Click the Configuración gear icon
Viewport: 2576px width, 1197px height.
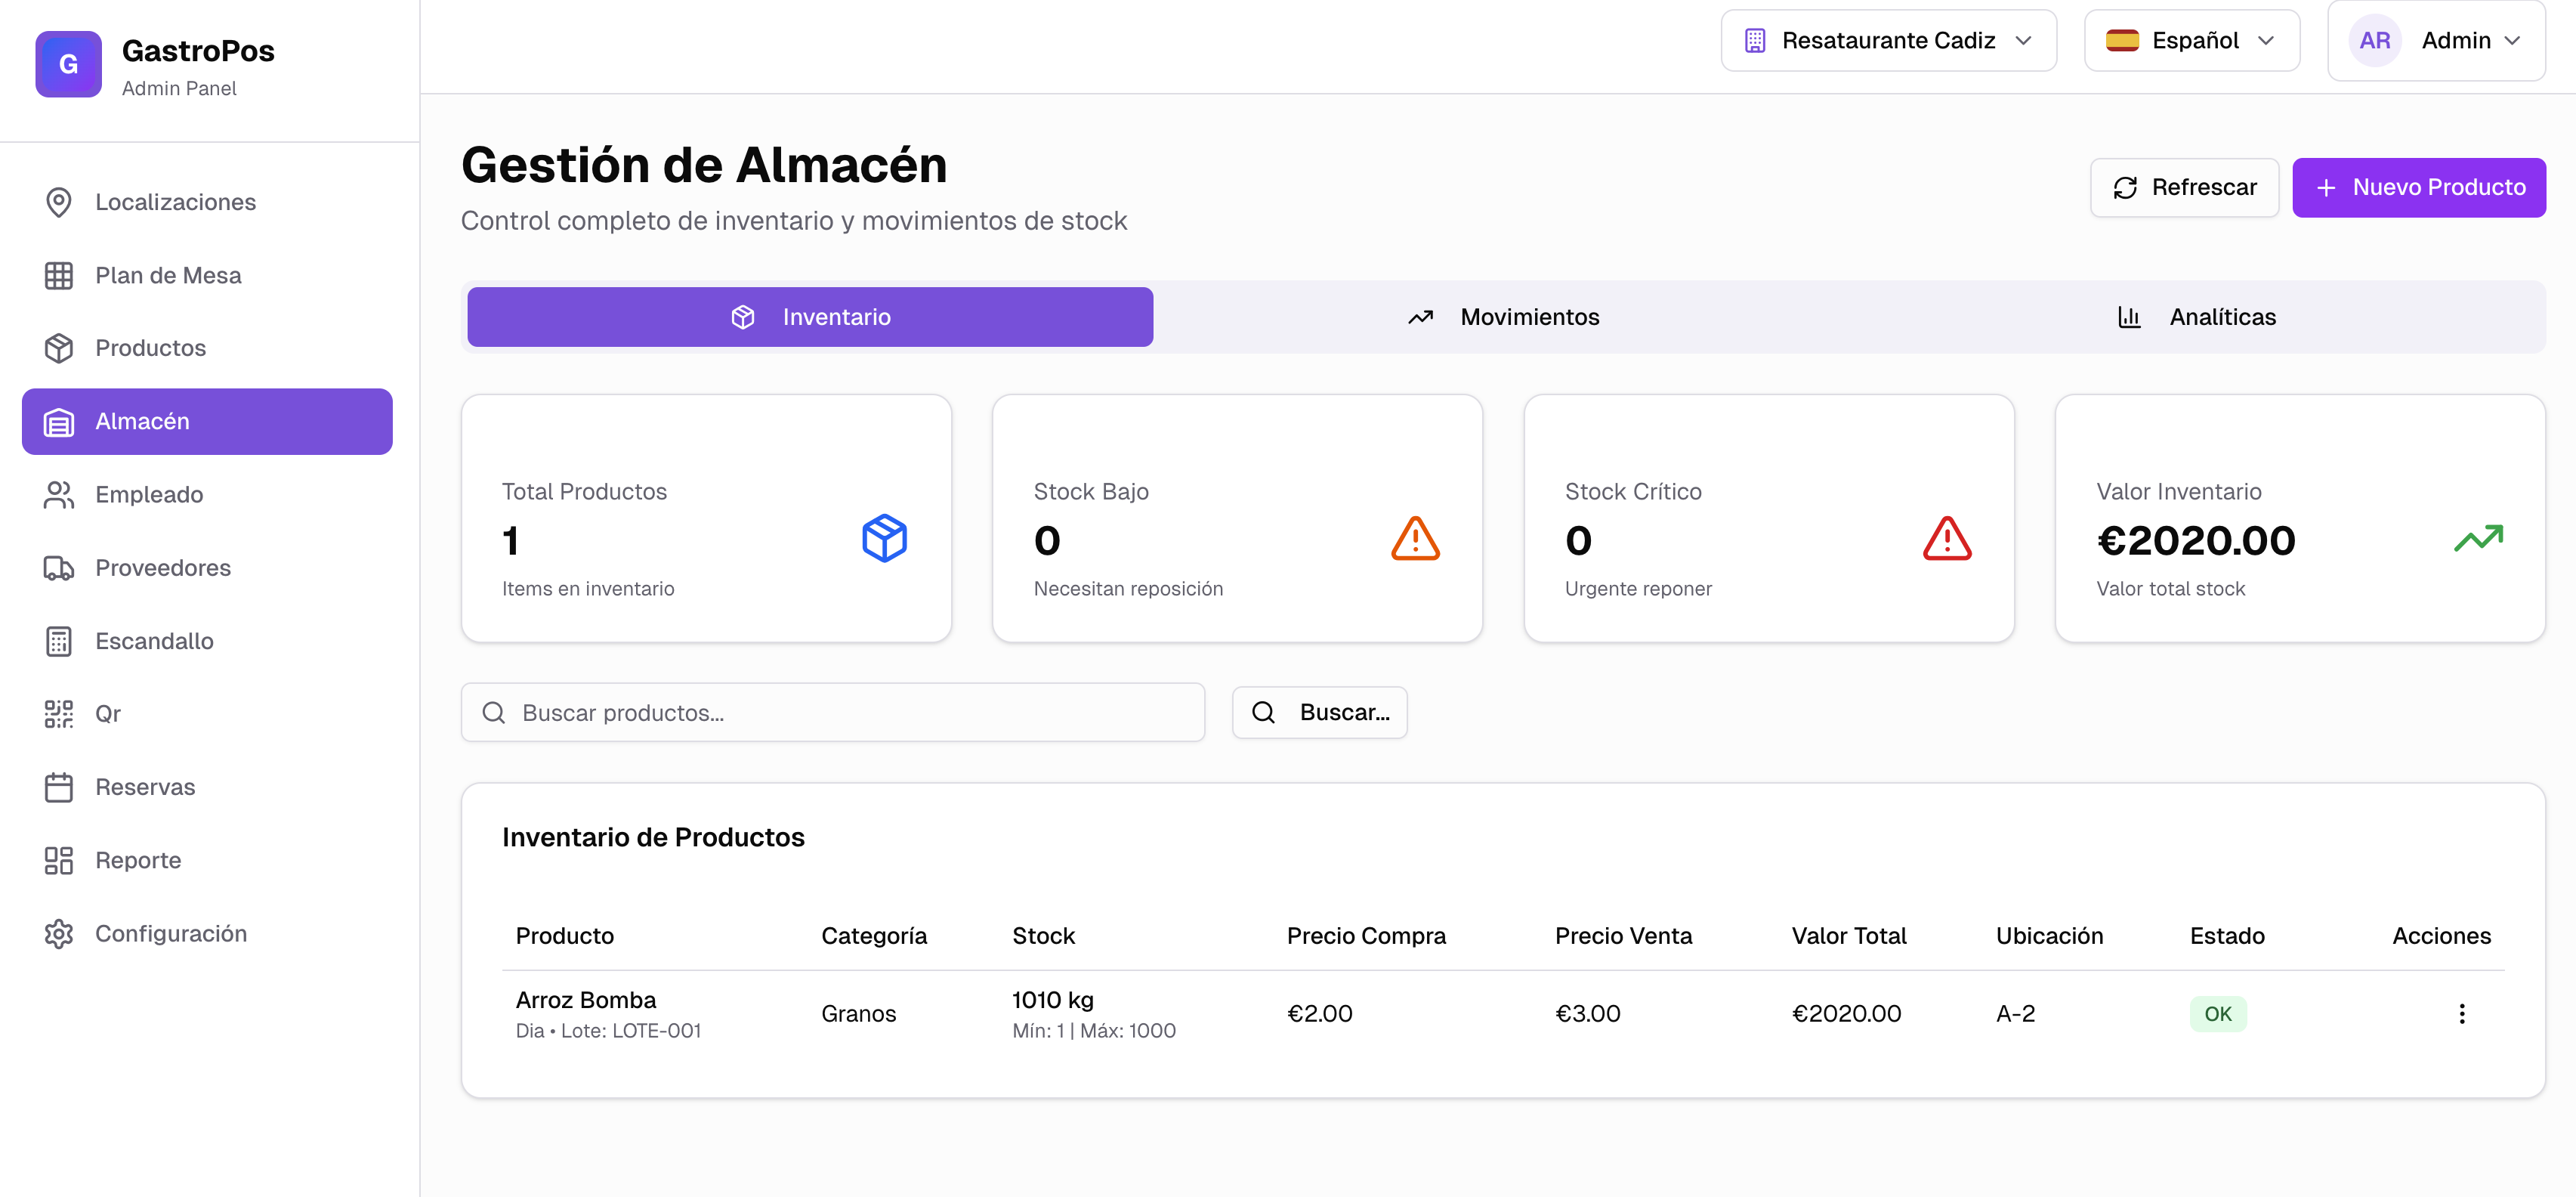pos(58,933)
